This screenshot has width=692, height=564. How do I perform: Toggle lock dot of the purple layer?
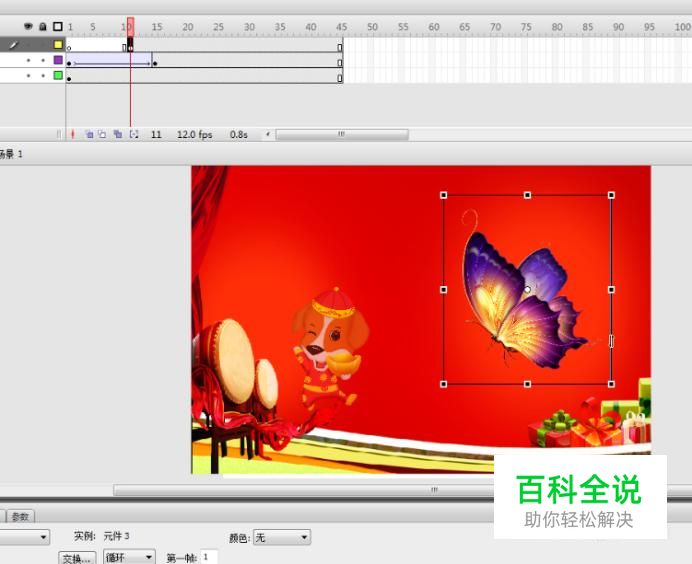pyautogui.click(x=43, y=60)
